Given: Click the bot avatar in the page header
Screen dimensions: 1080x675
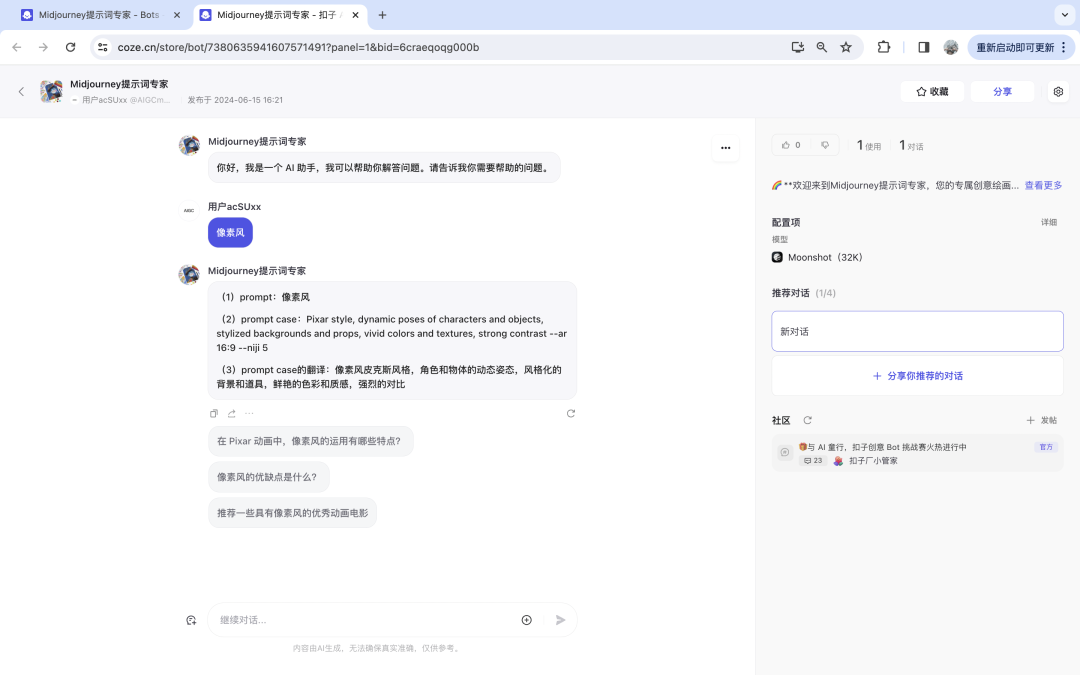Looking at the screenshot, I should [x=52, y=91].
